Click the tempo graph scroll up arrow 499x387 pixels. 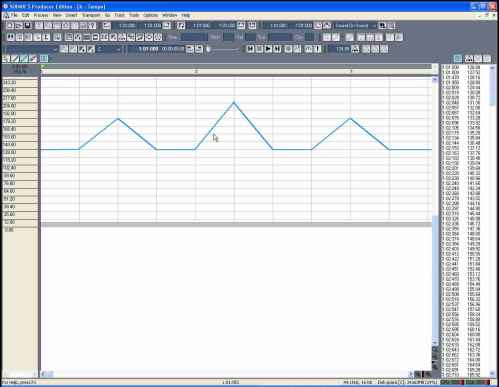(x=435, y=79)
